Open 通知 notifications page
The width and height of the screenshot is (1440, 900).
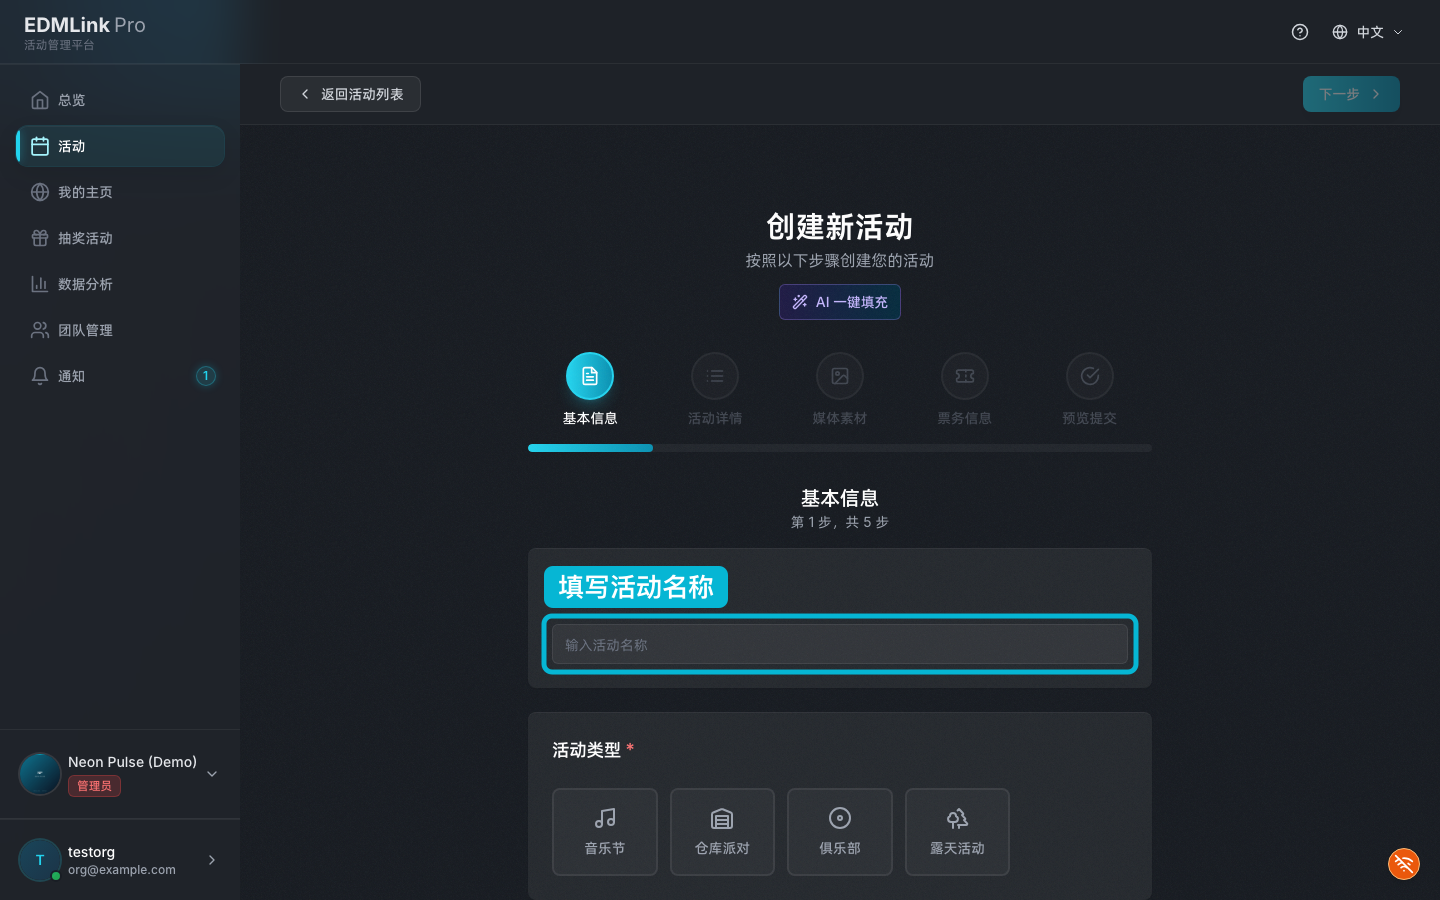[x=120, y=376]
